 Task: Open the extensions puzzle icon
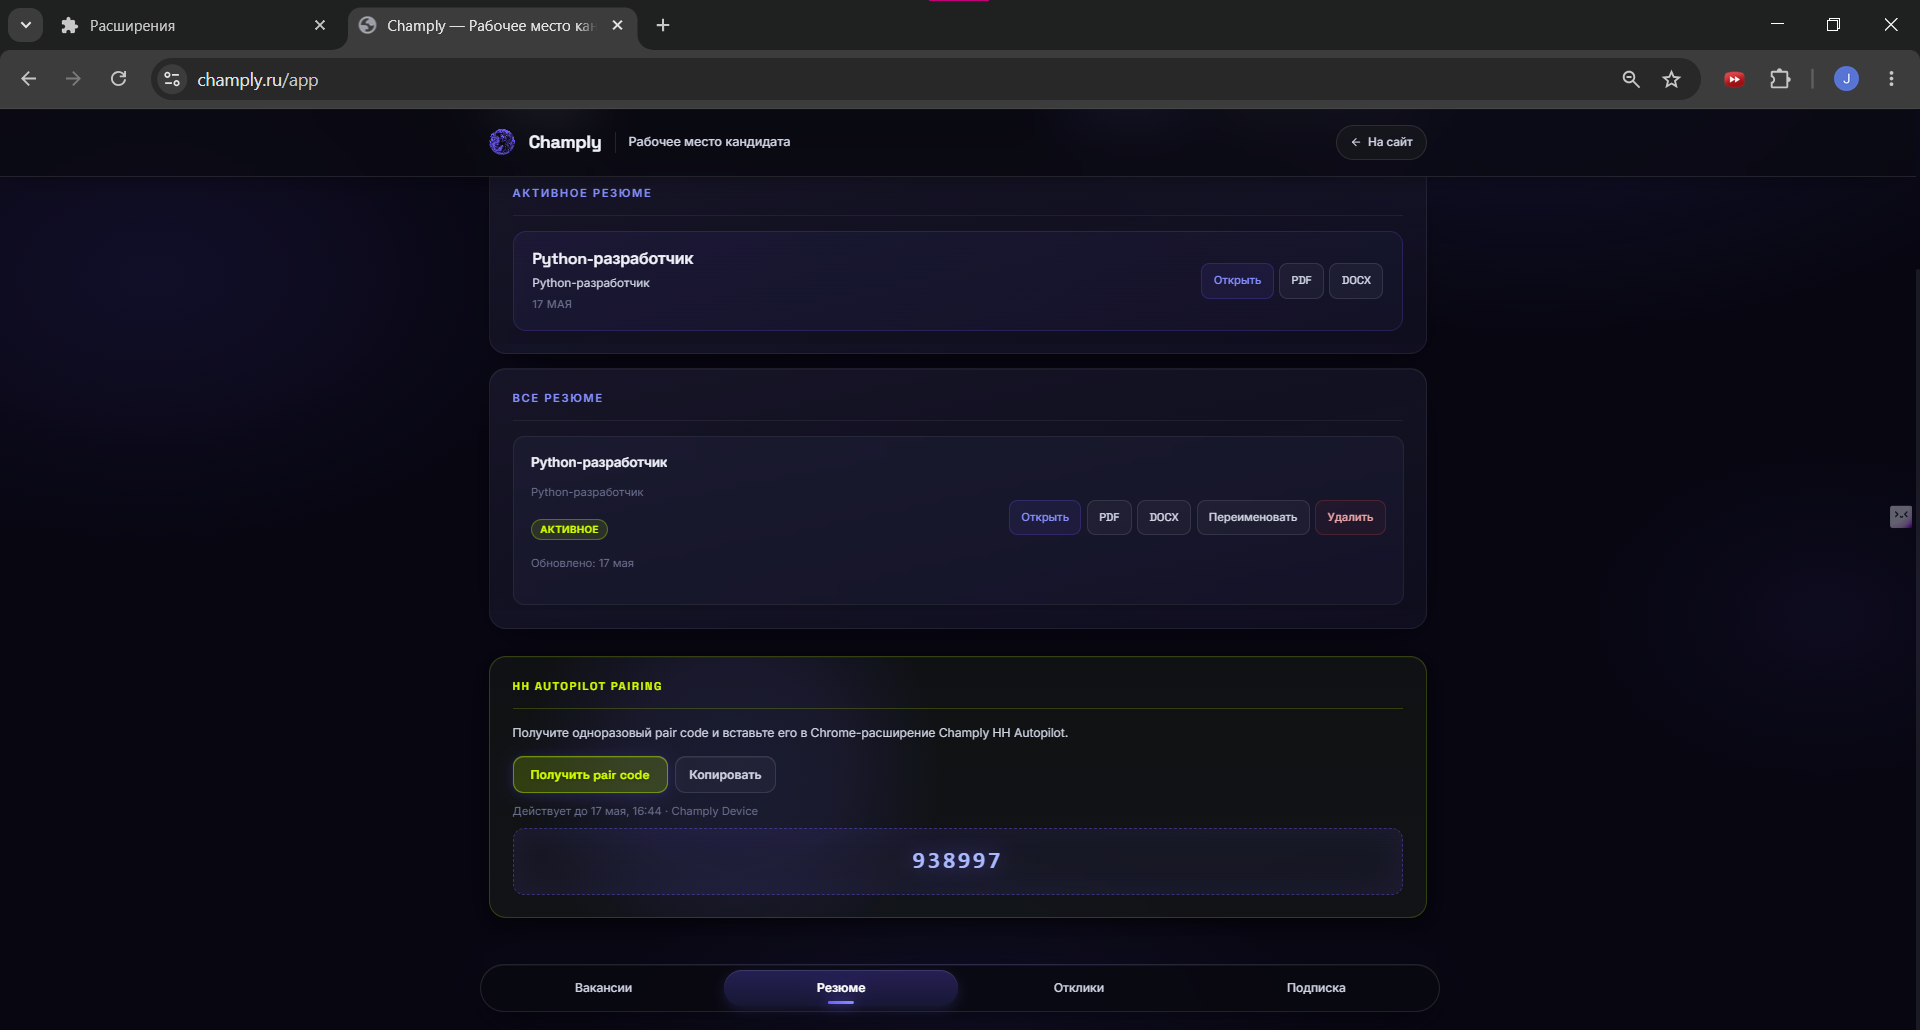[1780, 79]
